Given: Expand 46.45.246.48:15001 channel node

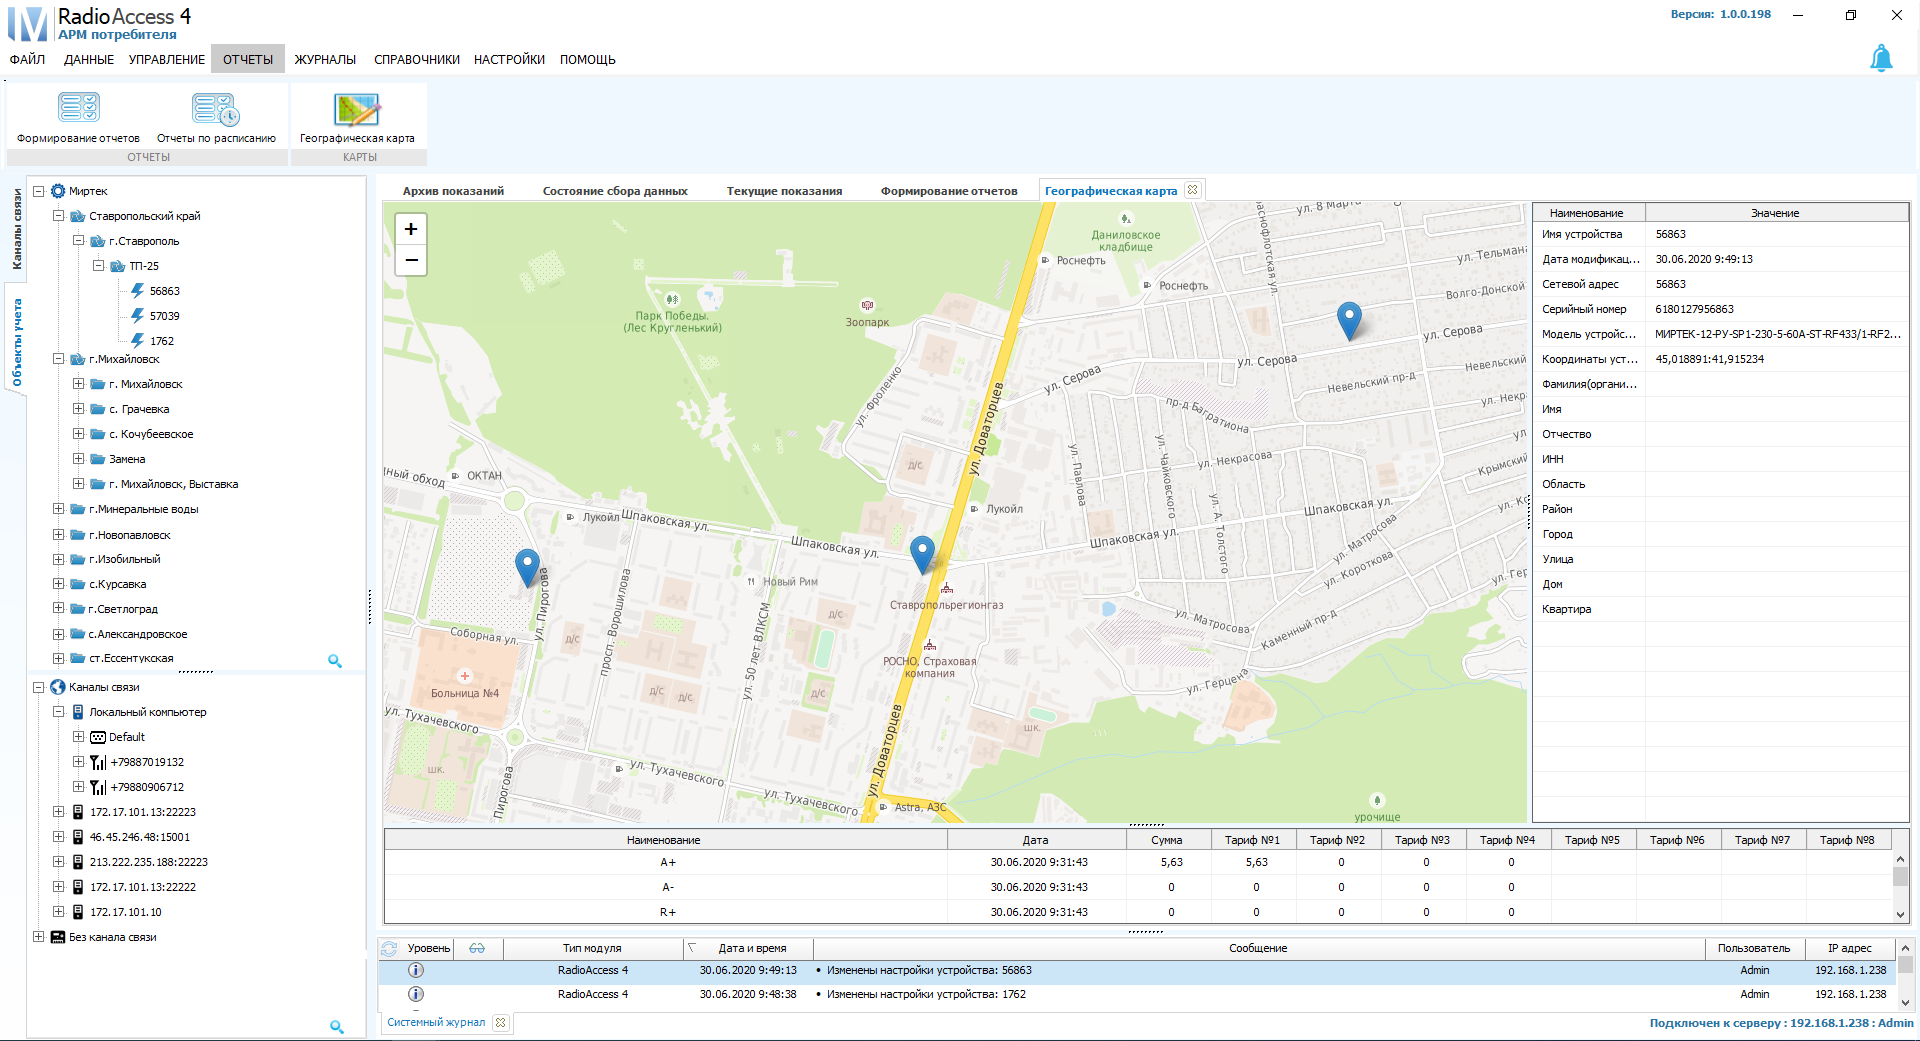Looking at the screenshot, I should pos(58,837).
